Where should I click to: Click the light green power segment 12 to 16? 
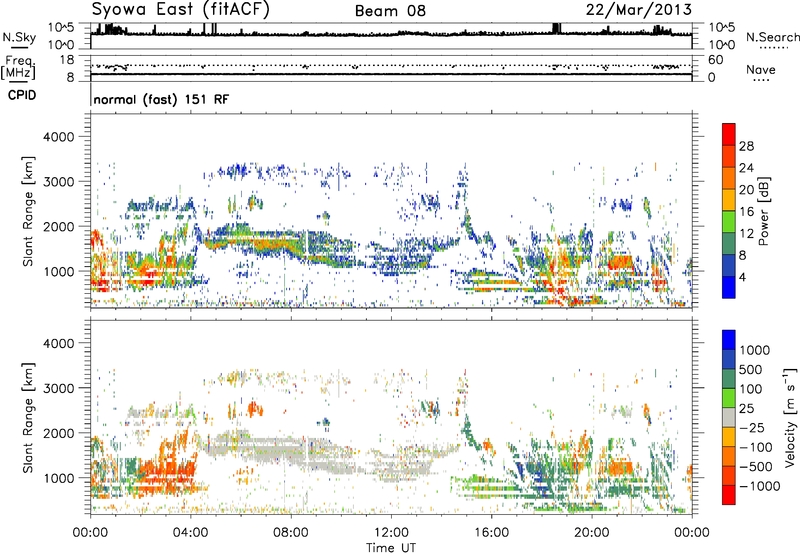729,222
